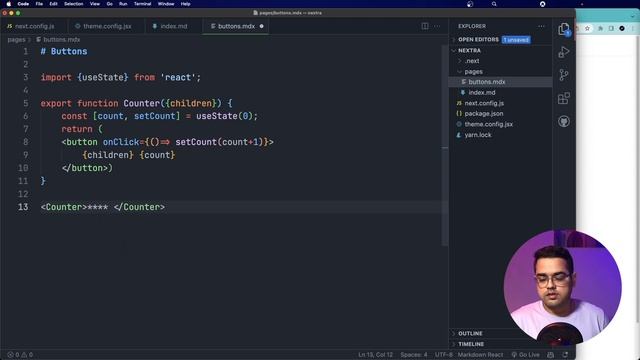Click the Apple menu icon

click(x=9, y=4)
